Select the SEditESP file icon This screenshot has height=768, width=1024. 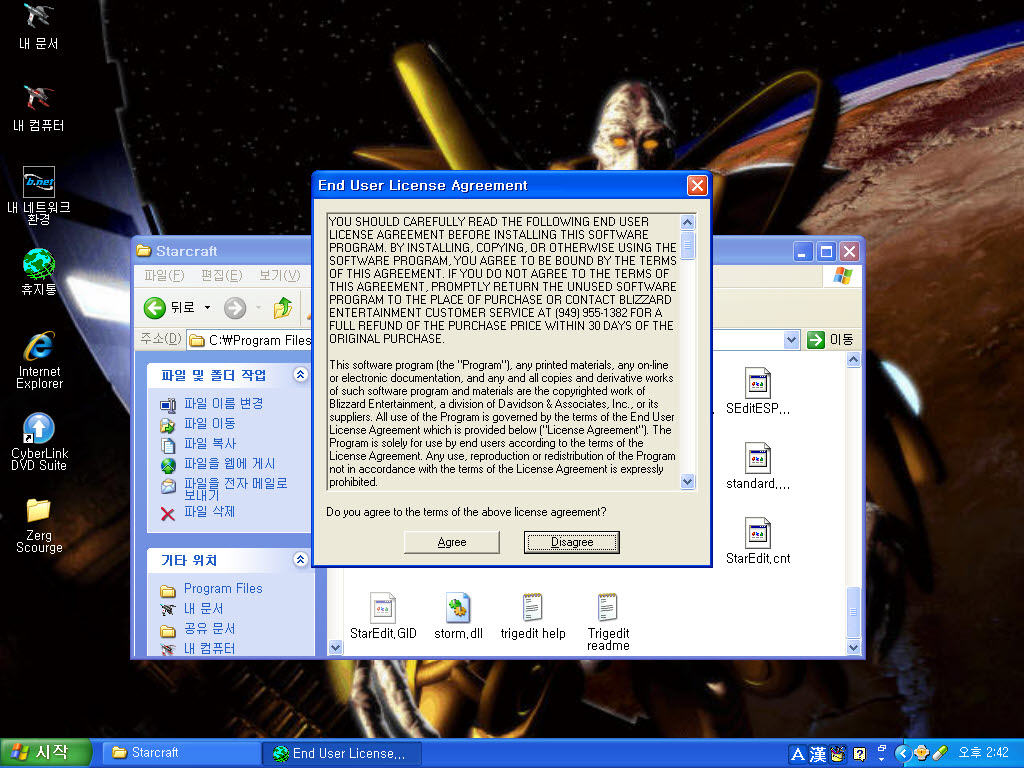(x=758, y=391)
